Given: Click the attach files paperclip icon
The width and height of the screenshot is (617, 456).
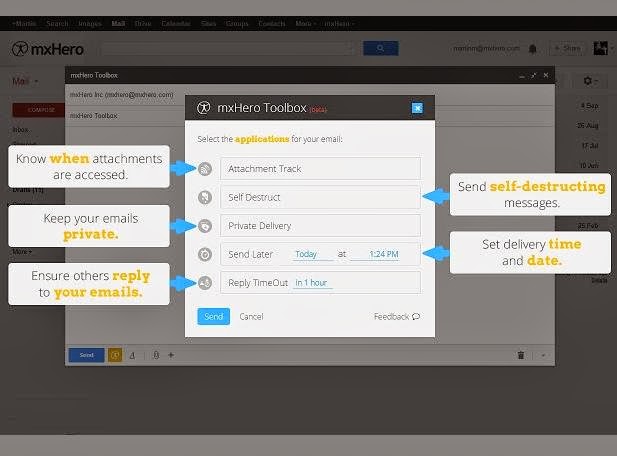Looking at the screenshot, I should [156, 355].
